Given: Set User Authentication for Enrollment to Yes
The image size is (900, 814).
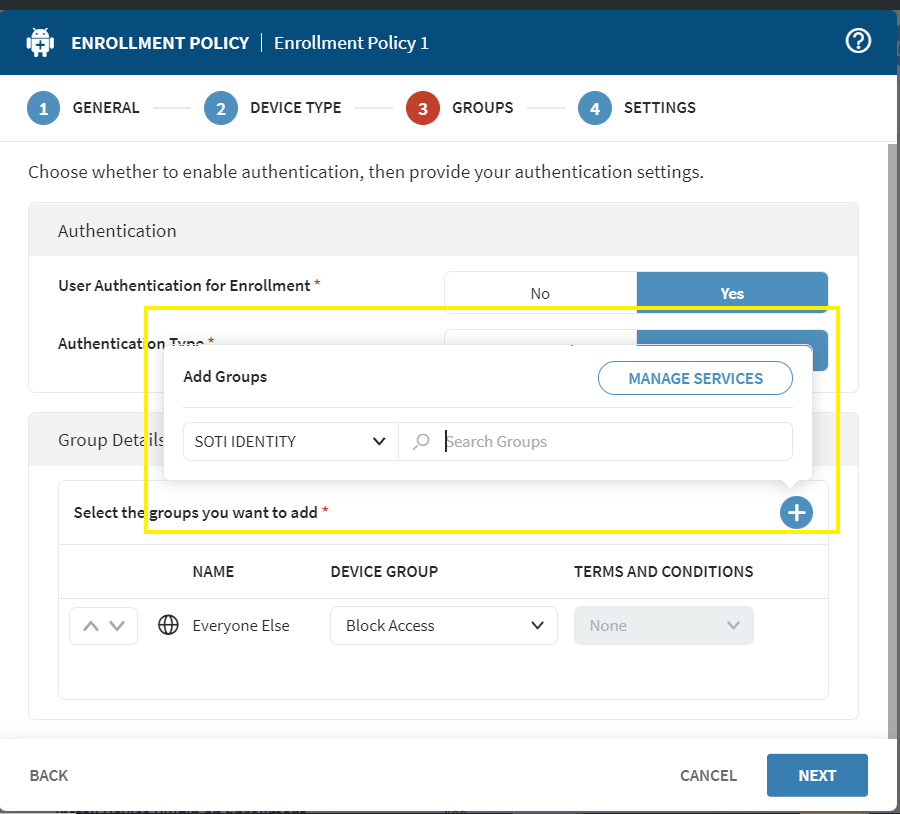Looking at the screenshot, I should tap(732, 293).
